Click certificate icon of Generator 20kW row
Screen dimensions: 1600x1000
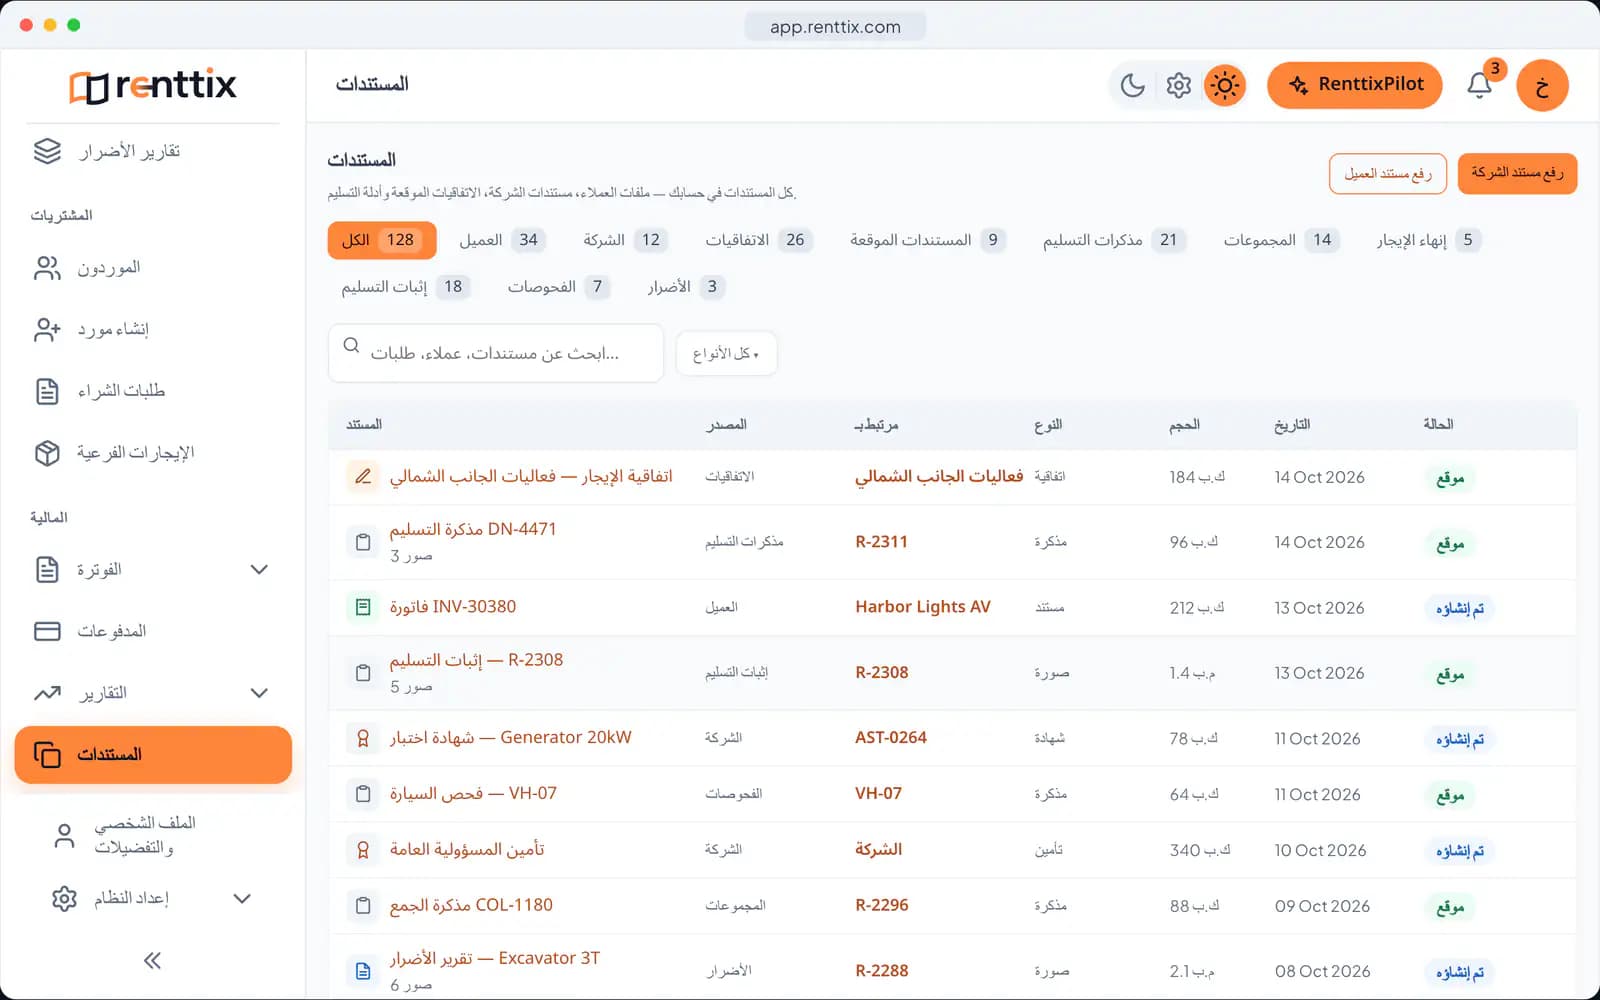click(363, 738)
